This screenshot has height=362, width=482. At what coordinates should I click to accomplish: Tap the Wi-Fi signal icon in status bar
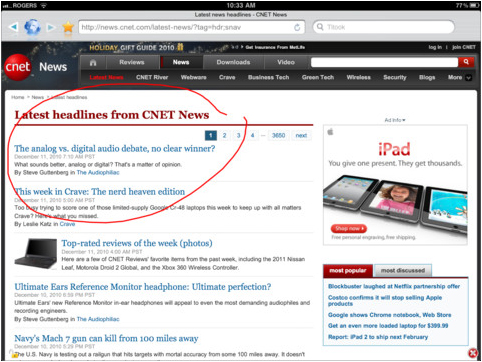pos(43,6)
